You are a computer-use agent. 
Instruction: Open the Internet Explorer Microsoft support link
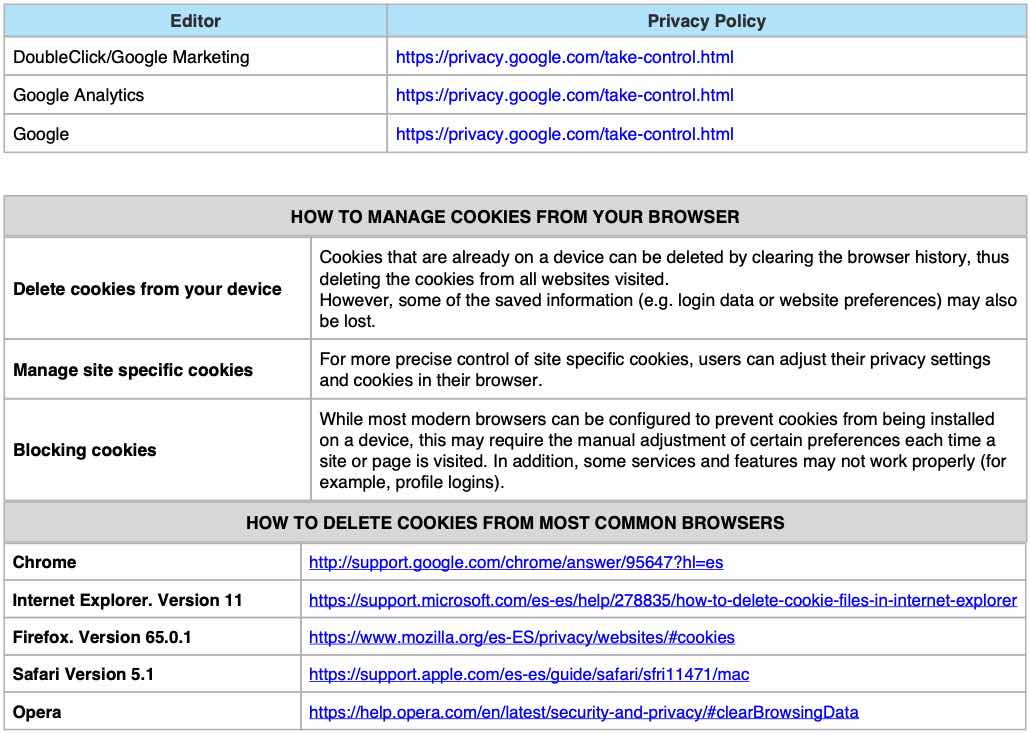[x=662, y=600]
